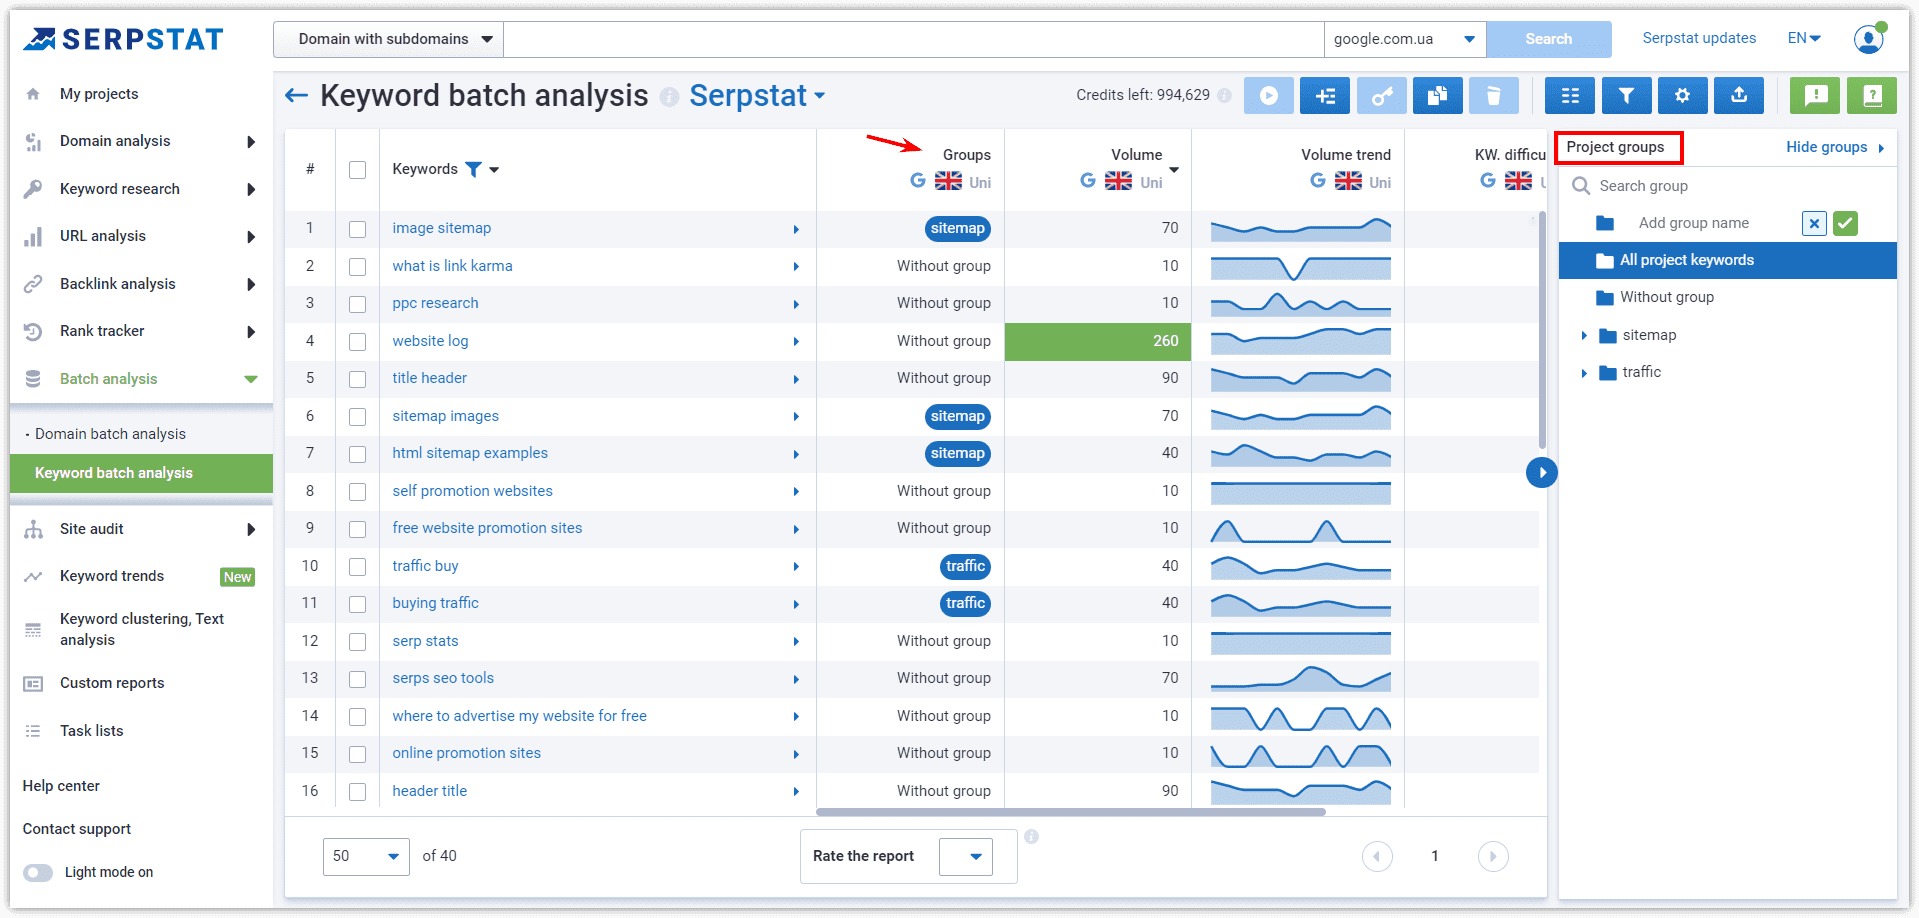Check the select-all keywords checkbox
1919x918 pixels.
click(357, 170)
